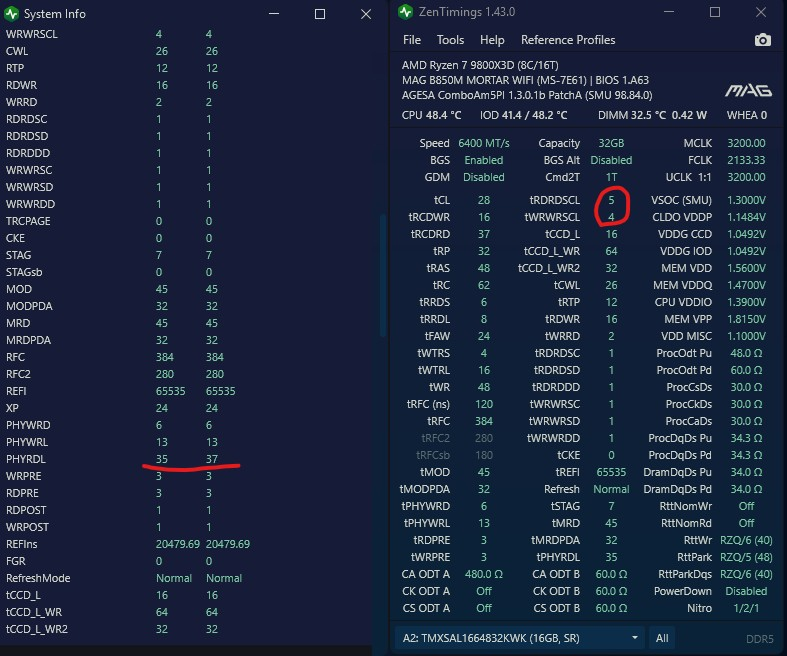The height and width of the screenshot is (656, 787).
Task: Click the tCL value 28
Action: [x=484, y=200]
